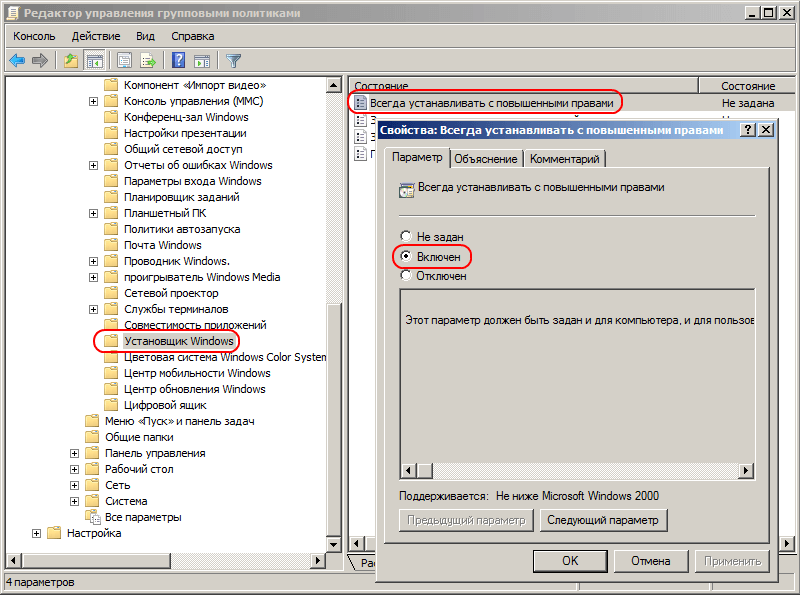This screenshot has width=800, height=595.
Task: Expand the «Панель управления» tree node
Action: click(x=75, y=453)
